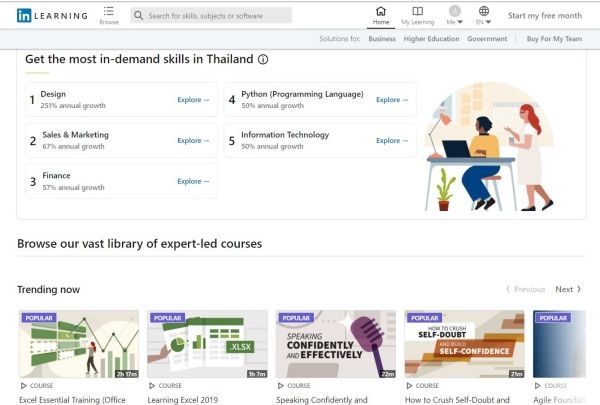Open the Browse menu icon

pos(108,12)
